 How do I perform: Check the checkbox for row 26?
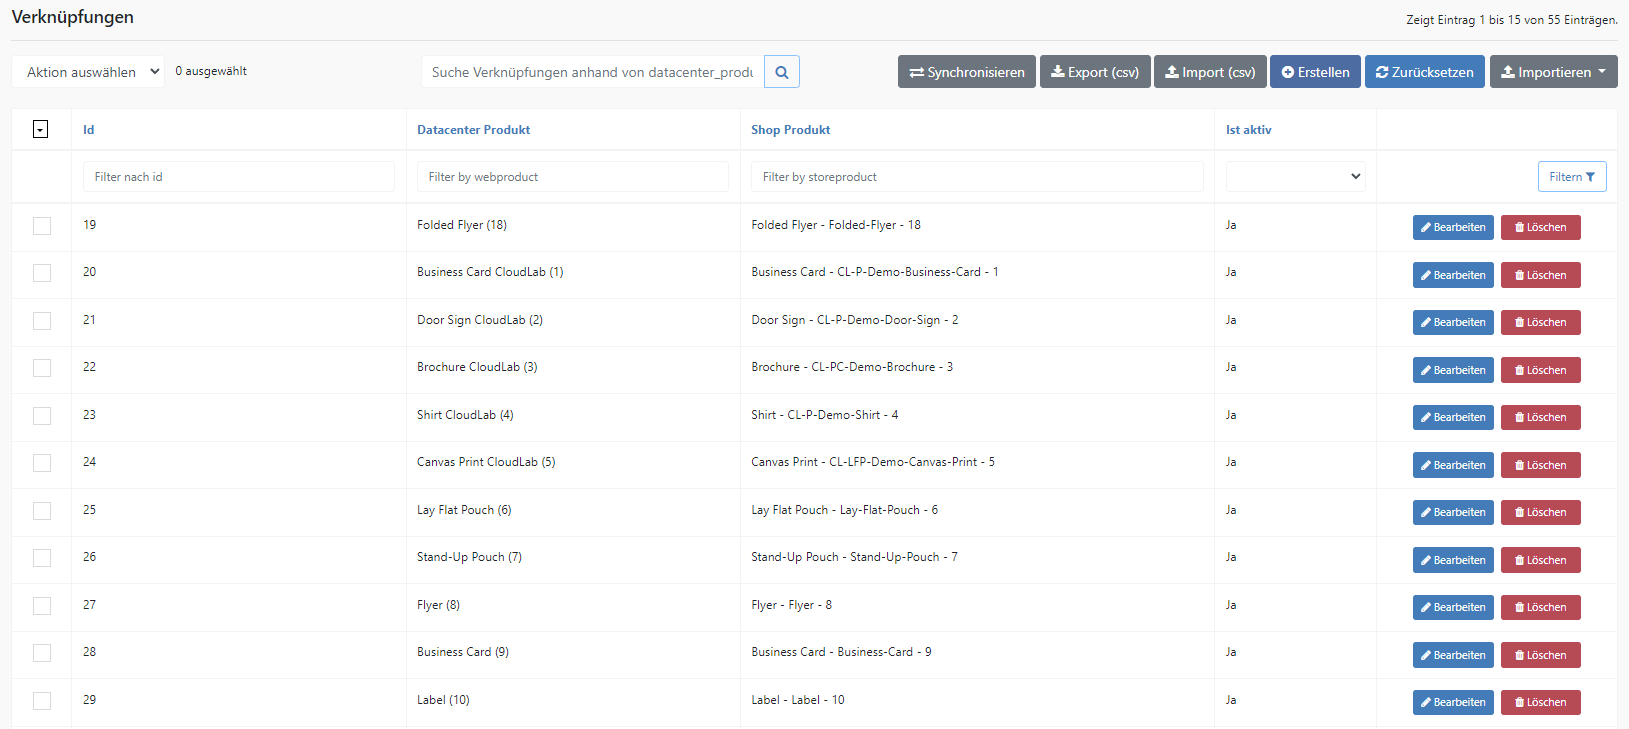[42, 558]
